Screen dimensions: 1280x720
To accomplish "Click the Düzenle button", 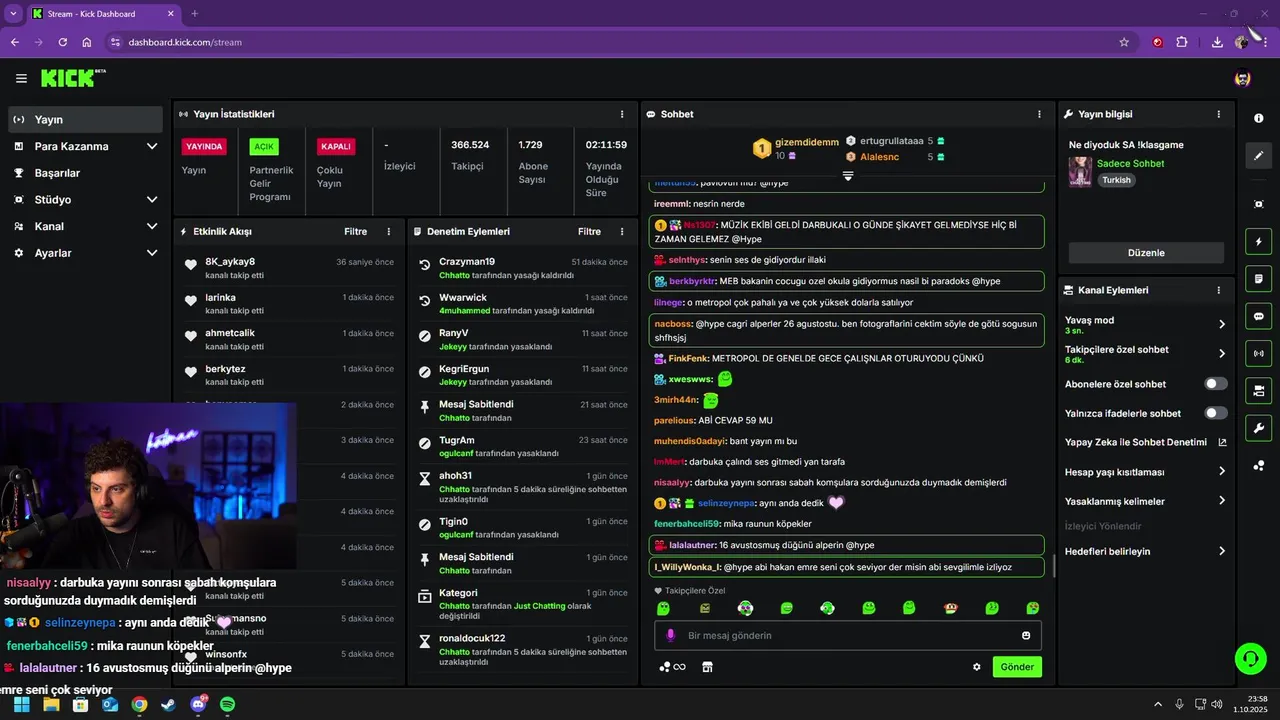I will pyautogui.click(x=1146, y=253).
